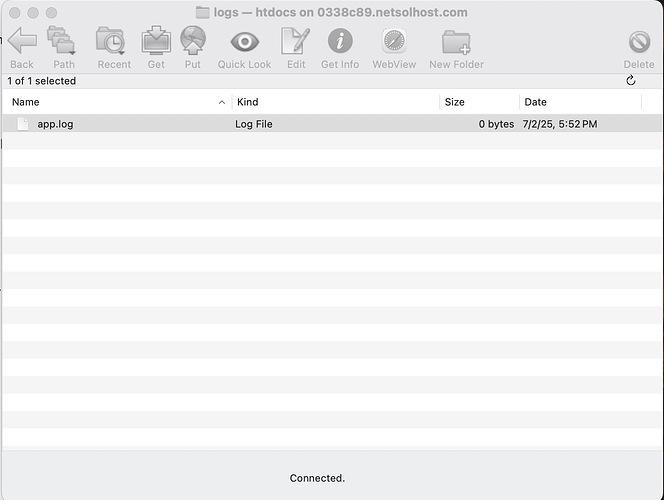Viewport: 664px width, 500px height.
Task: Create a New Folder via toolbar icon
Action: click(x=456, y=42)
